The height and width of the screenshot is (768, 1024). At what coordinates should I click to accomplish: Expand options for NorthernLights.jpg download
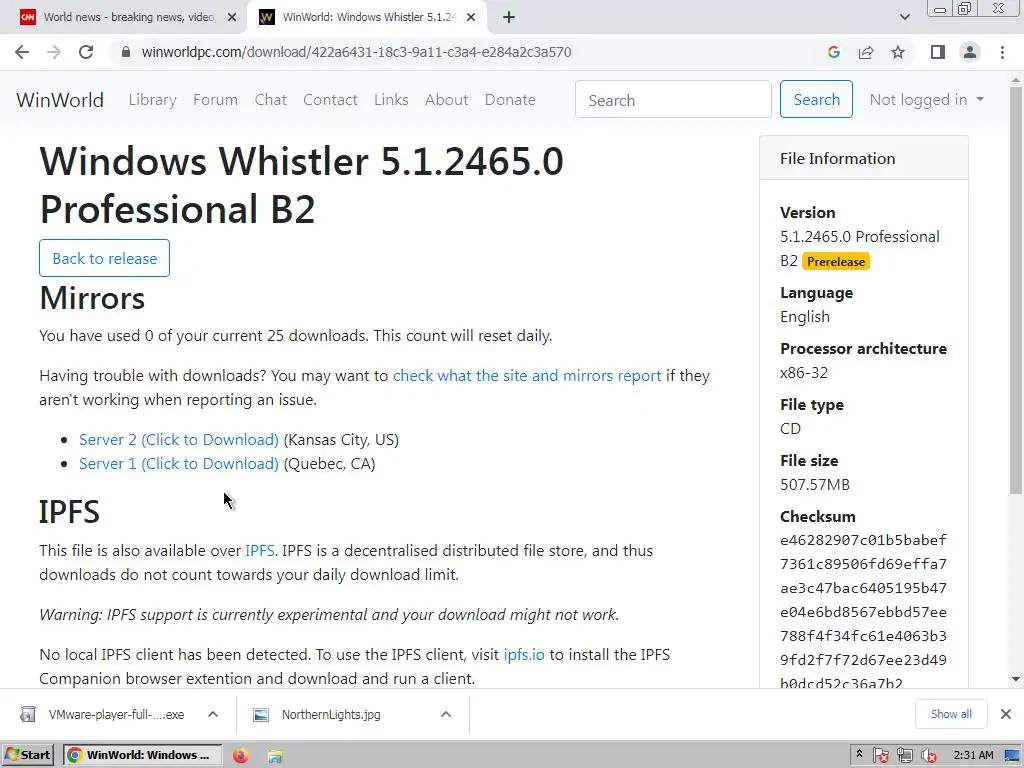(446, 714)
